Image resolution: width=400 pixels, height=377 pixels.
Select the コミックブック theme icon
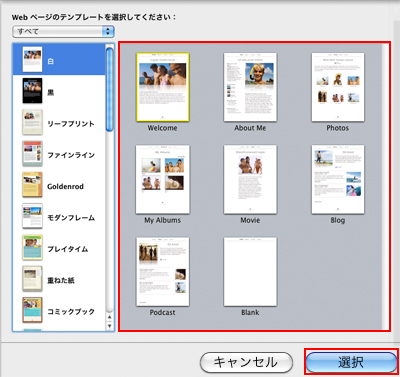click(x=32, y=310)
